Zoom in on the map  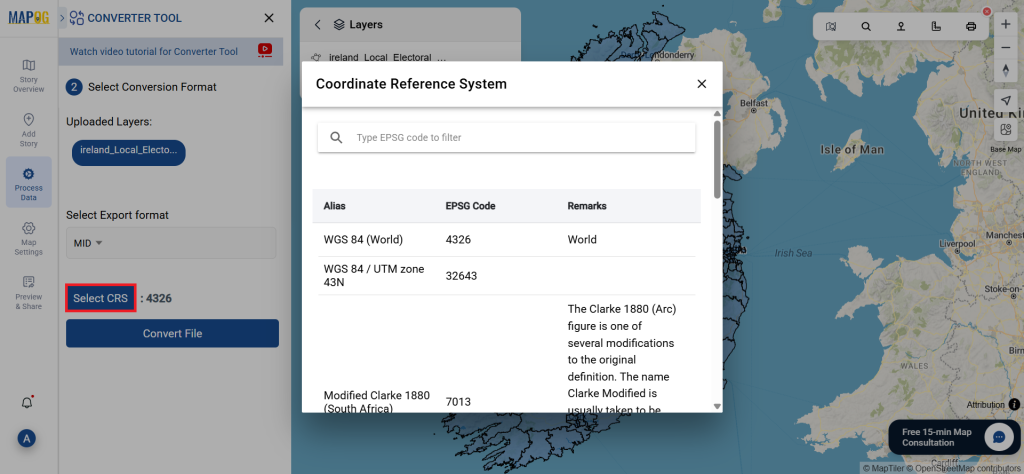tap(1006, 24)
